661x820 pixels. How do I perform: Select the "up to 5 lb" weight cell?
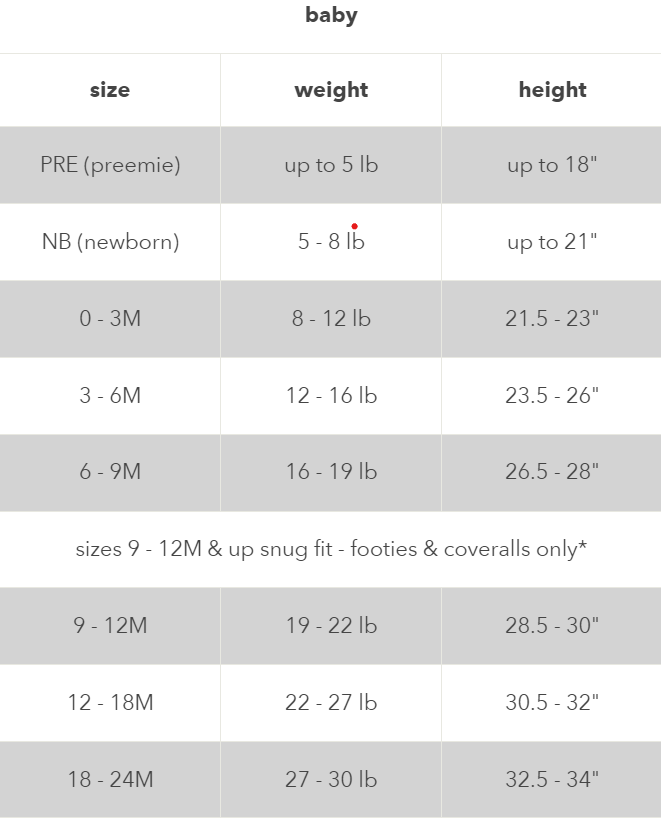(331, 165)
